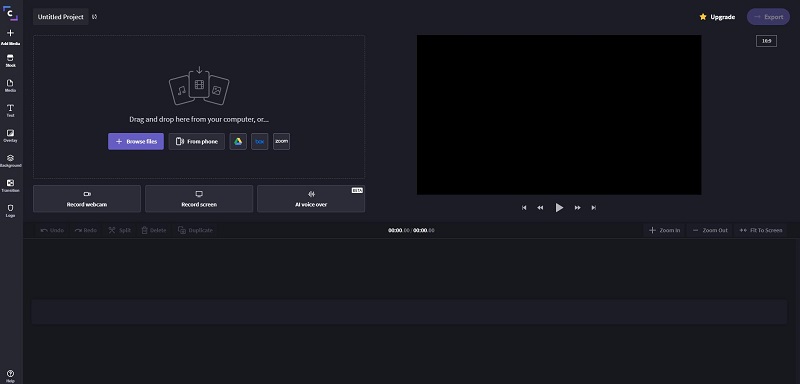This screenshot has width=800, height=384.
Task: Rename the Untitled Project title
Action: pos(61,17)
